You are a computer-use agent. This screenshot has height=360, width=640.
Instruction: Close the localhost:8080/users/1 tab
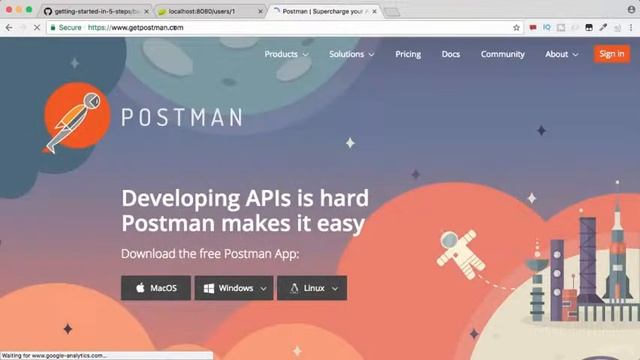(260, 11)
